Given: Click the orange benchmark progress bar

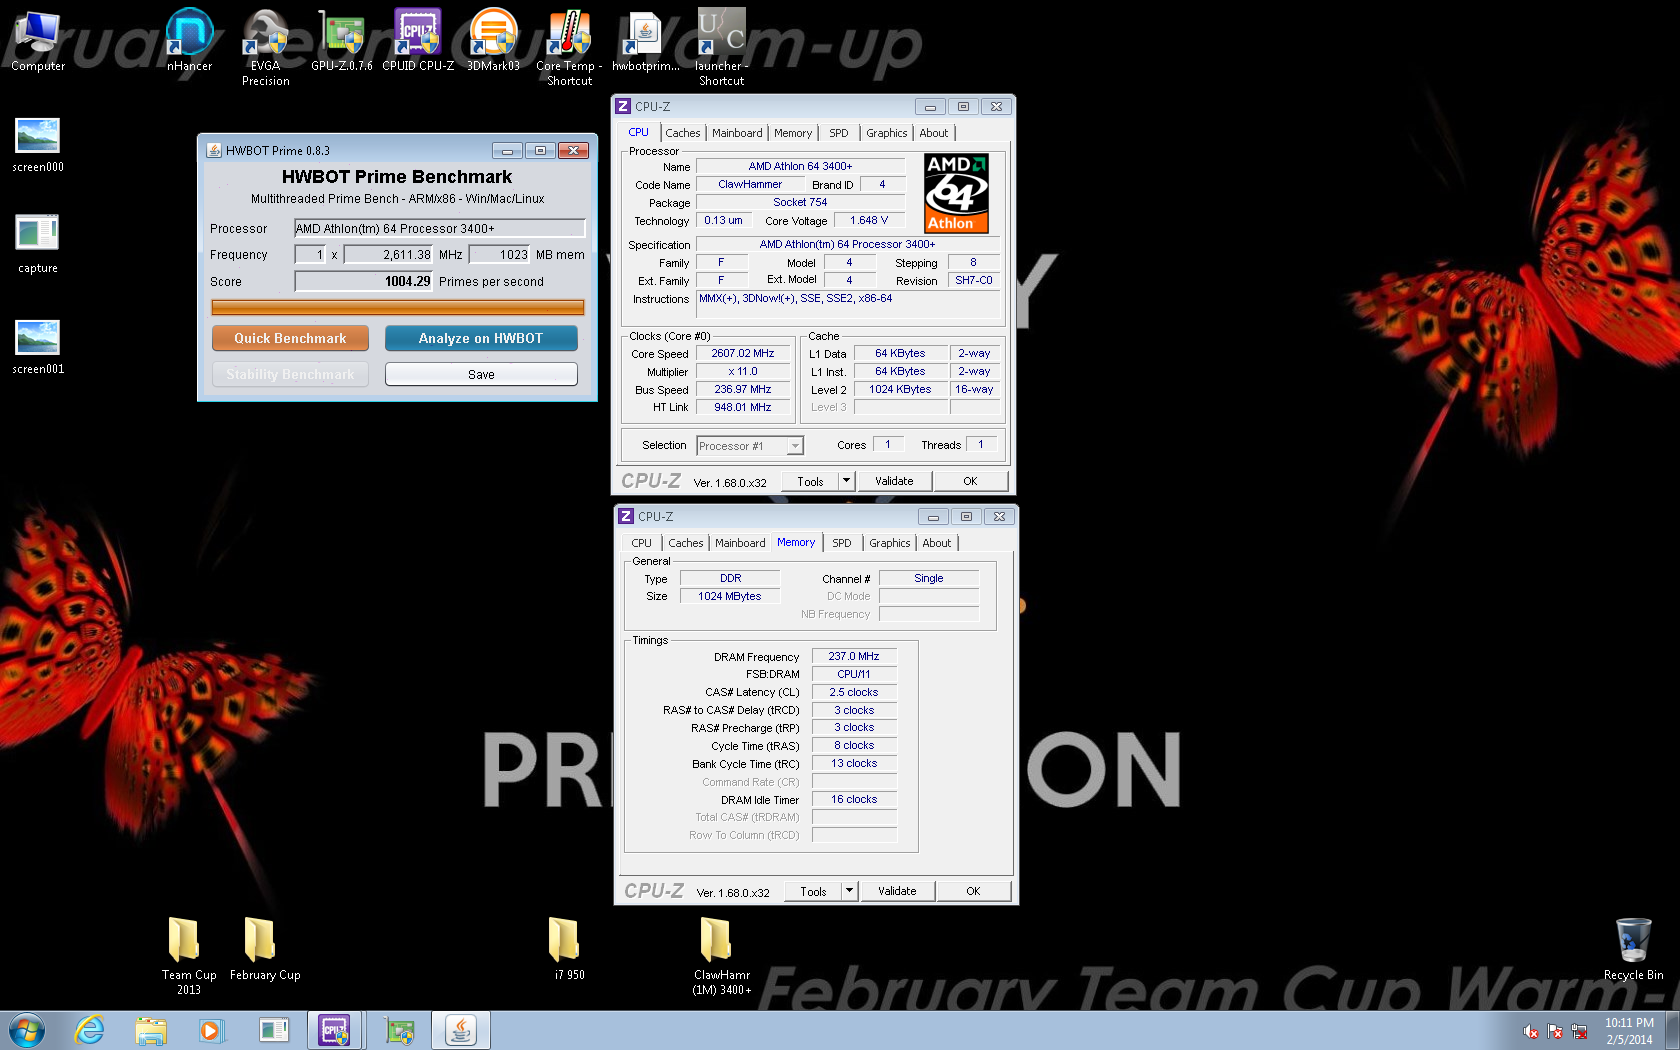Looking at the screenshot, I should click(x=398, y=307).
